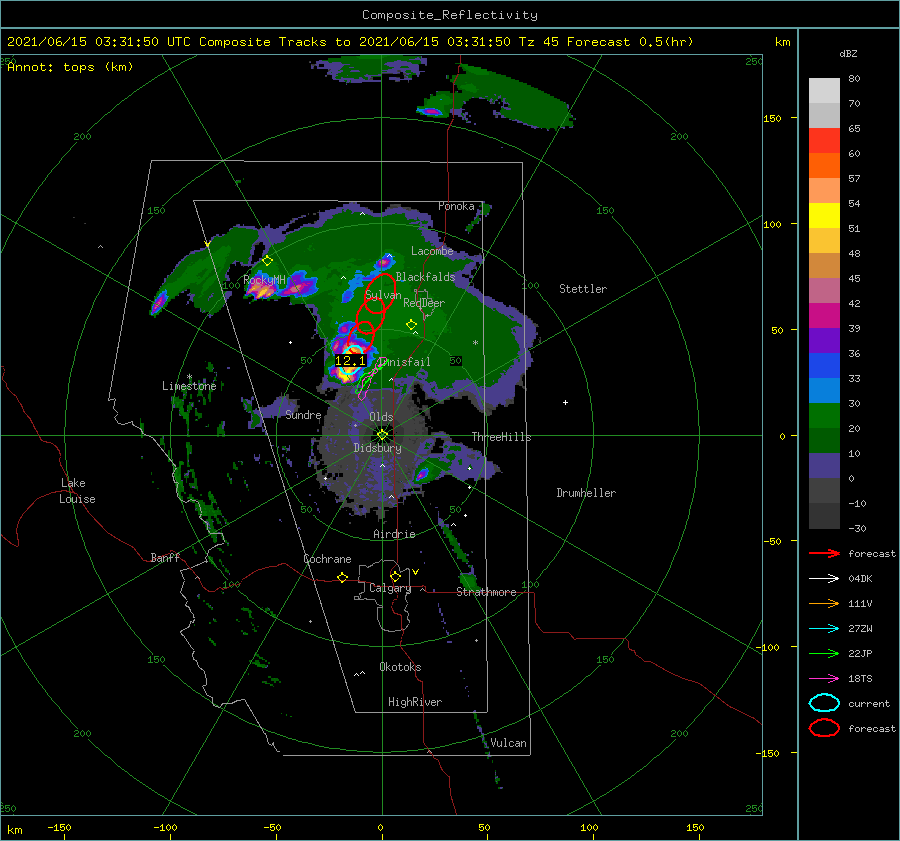Viewport: 900px width, 841px height.
Task: Click the 10 dBZ slate-purple swatch
Action: [824, 465]
